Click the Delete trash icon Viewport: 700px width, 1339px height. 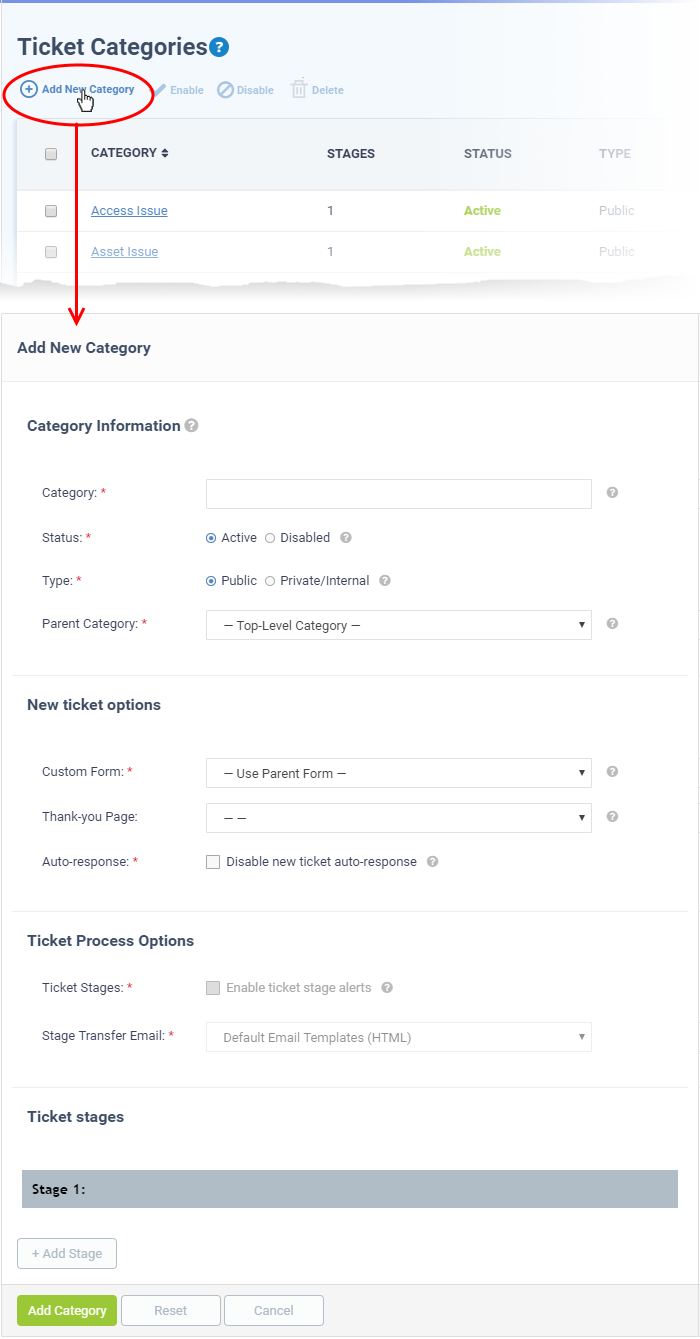[298, 89]
